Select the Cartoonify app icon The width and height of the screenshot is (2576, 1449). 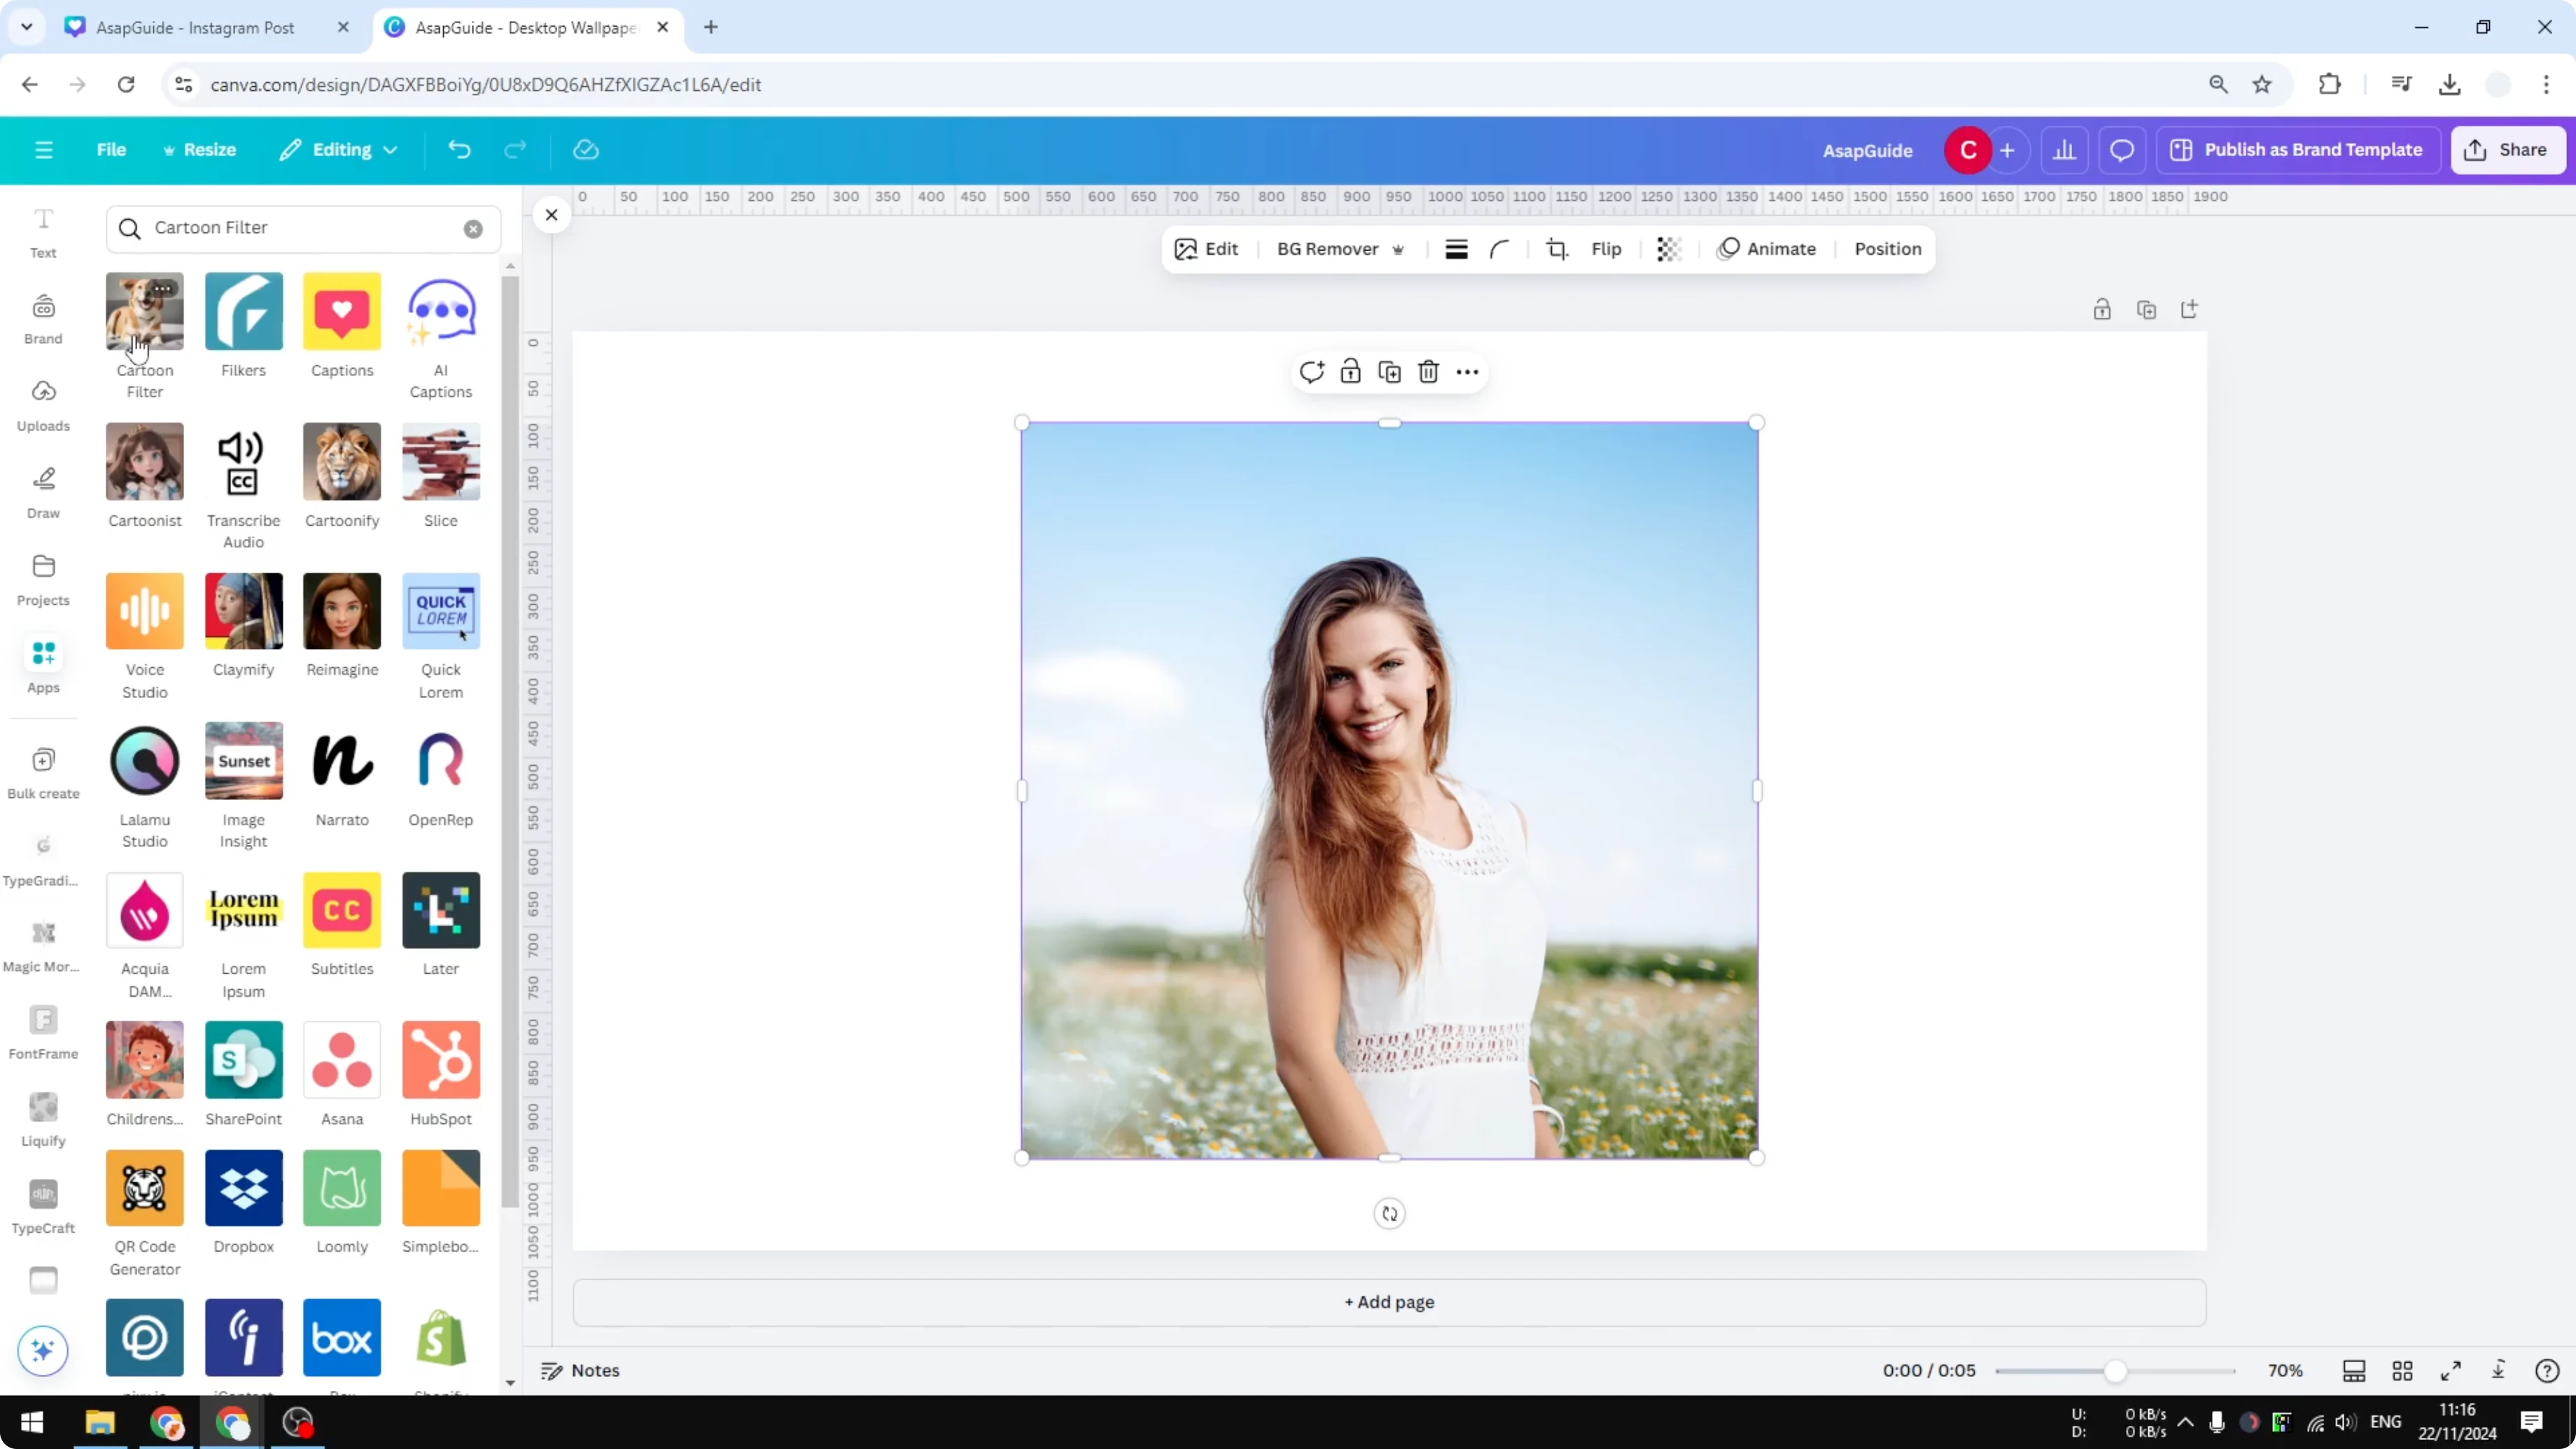point(341,461)
